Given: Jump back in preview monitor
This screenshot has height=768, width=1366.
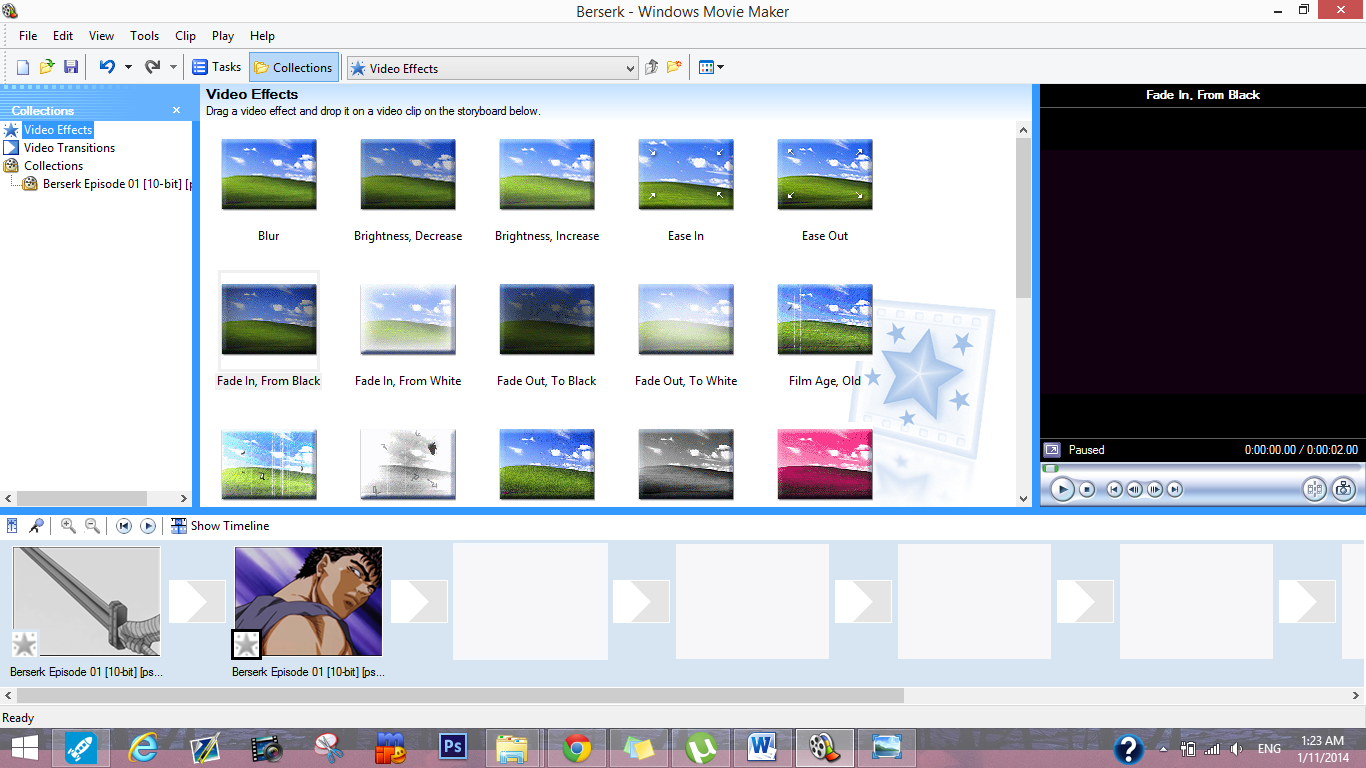Looking at the screenshot, I should tap(1114, 489).
